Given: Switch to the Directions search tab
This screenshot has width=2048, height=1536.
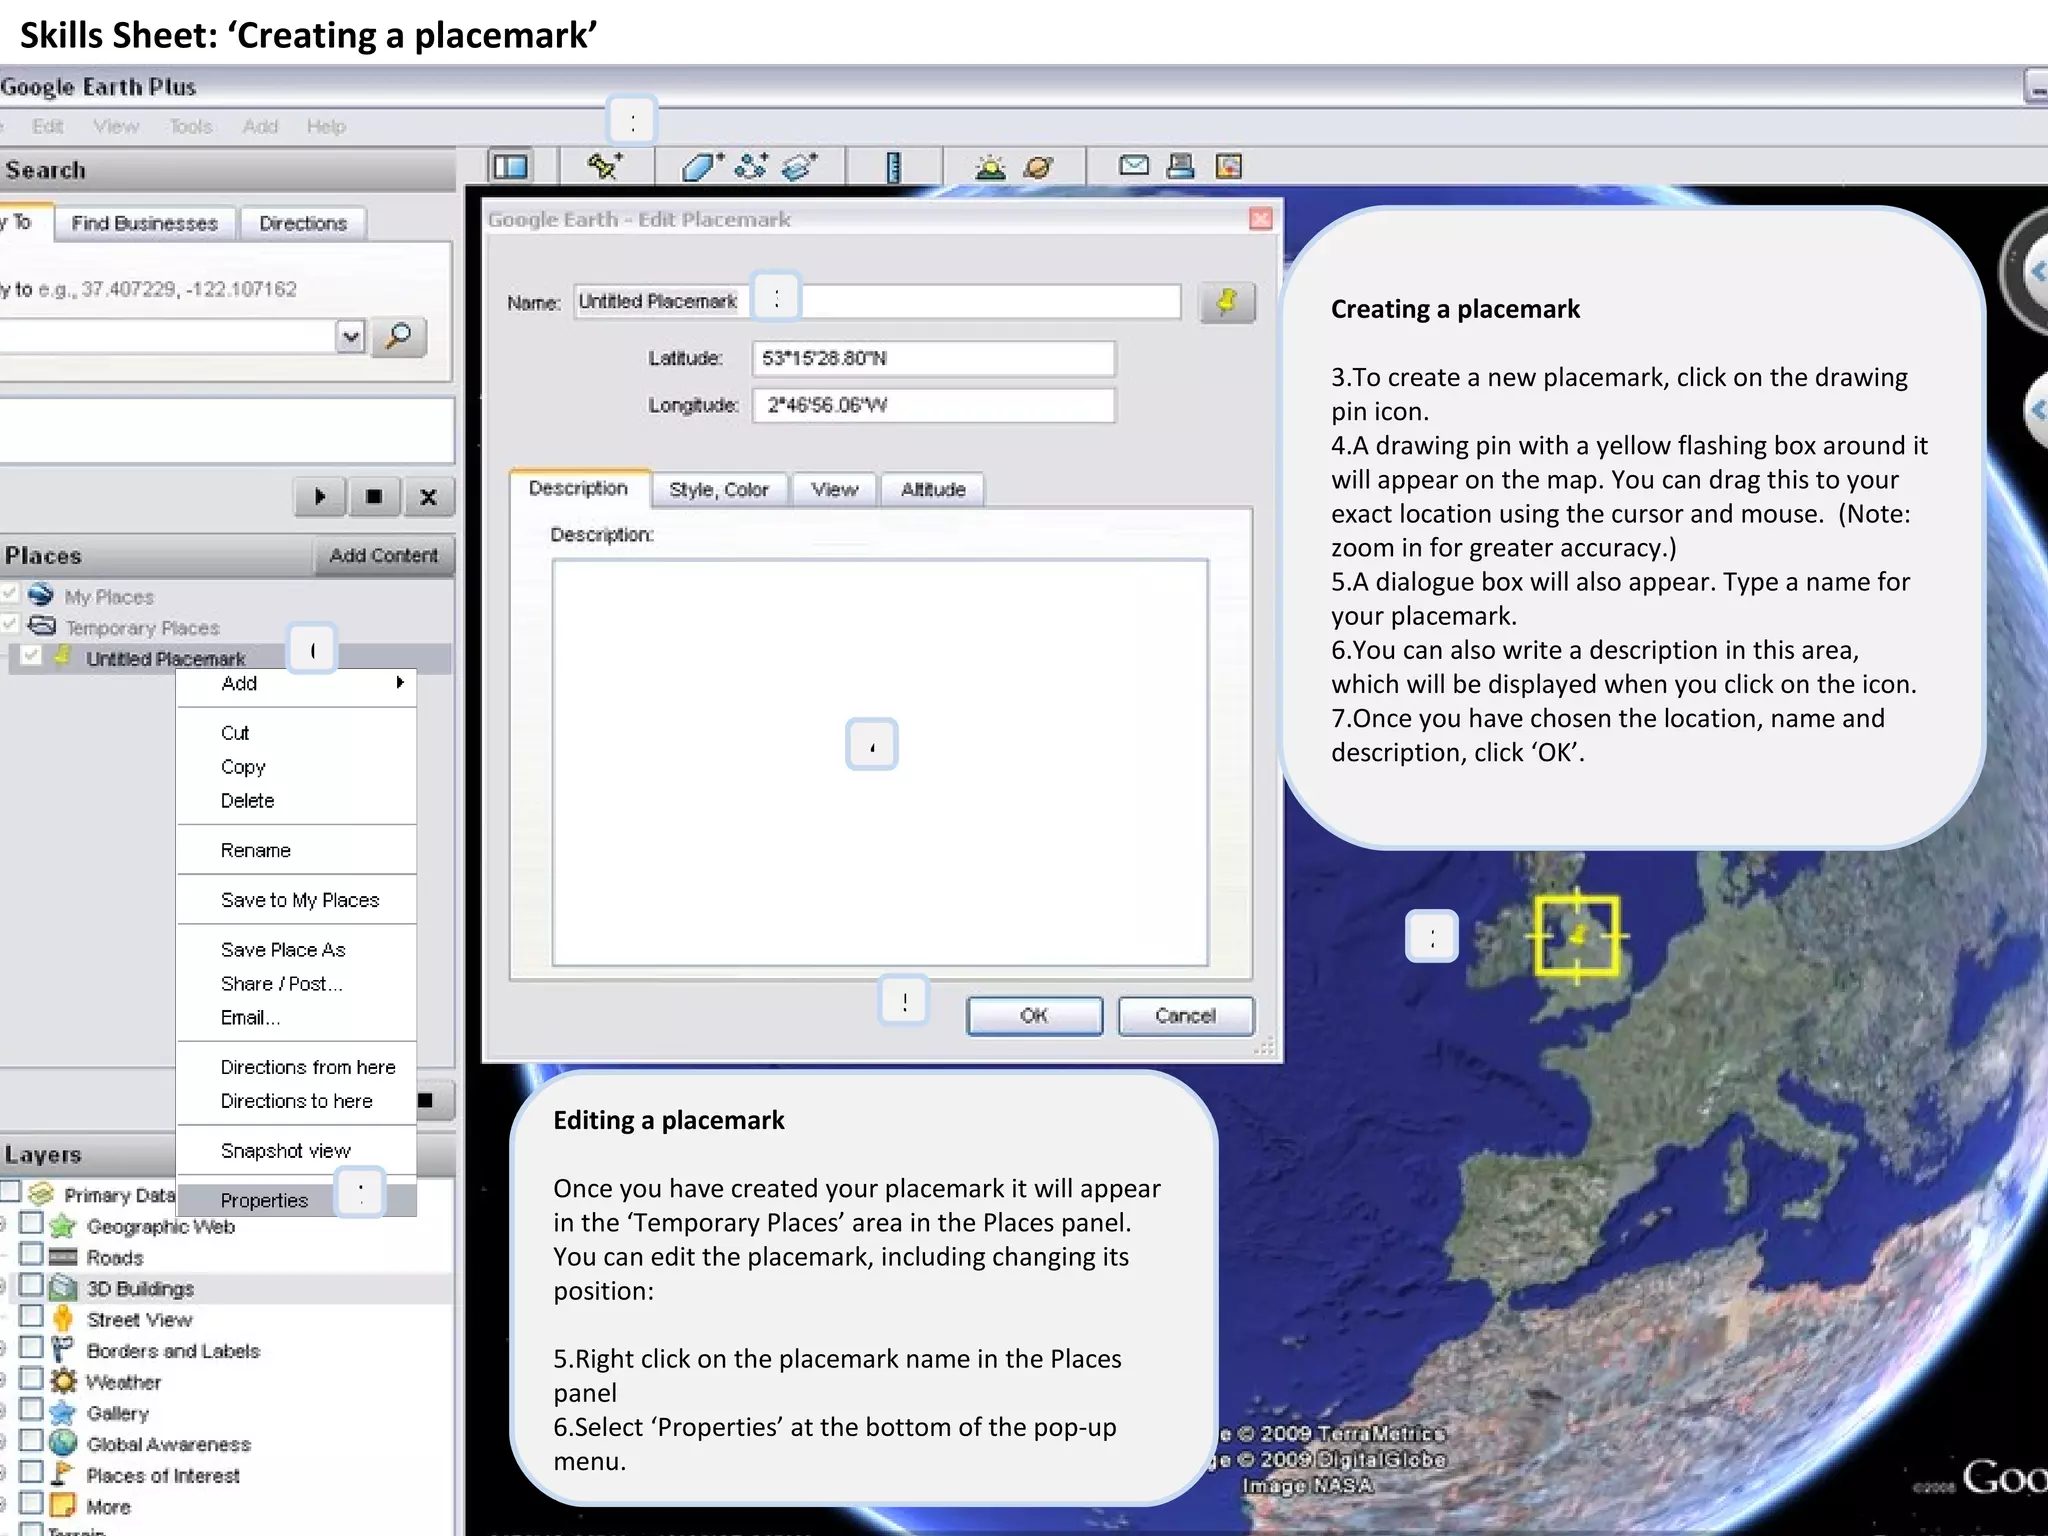Looking at the screenshot, I should coord(303,223).
